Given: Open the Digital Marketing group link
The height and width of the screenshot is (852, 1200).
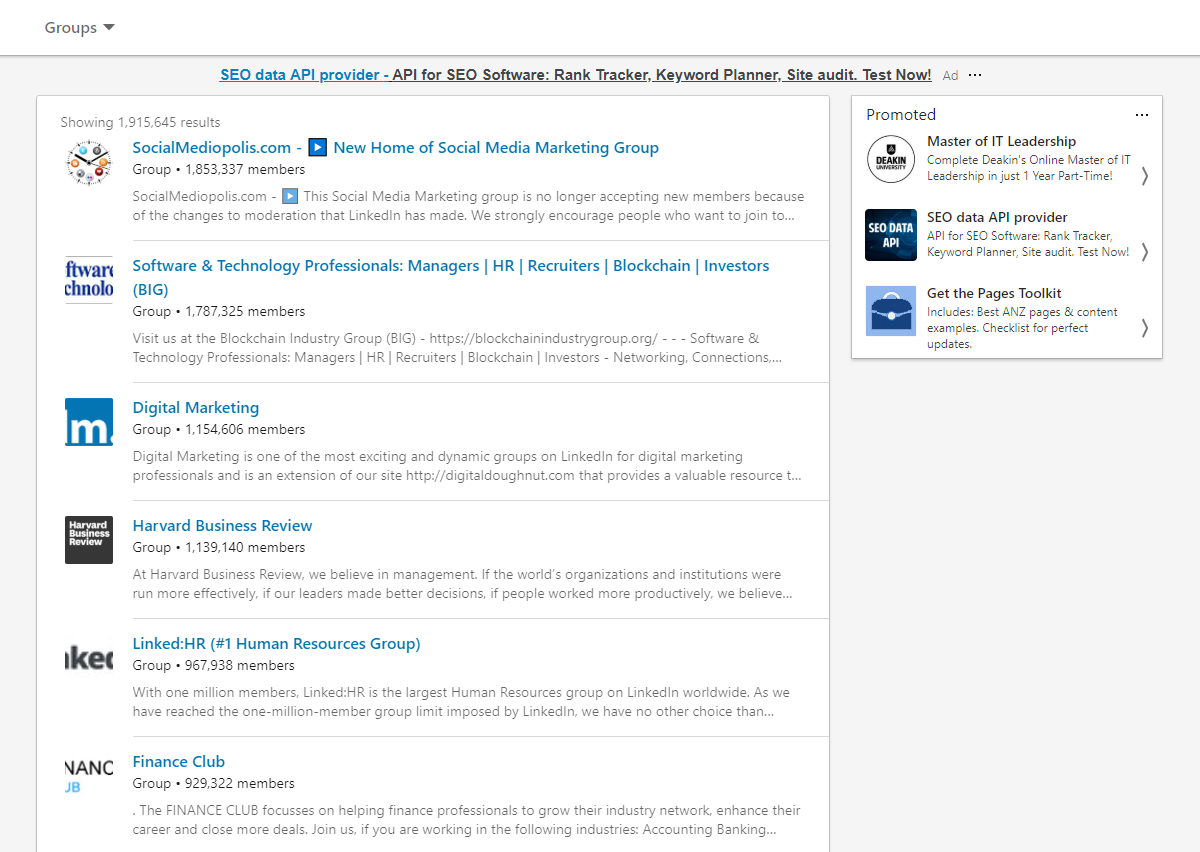Looking at the screenshot, I should (196, 408).
